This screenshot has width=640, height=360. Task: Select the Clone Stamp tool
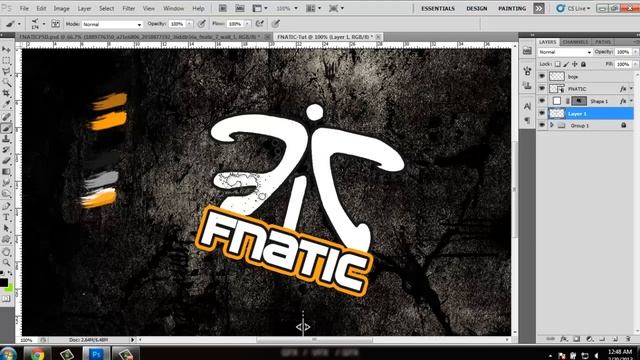tap(6, 139)
